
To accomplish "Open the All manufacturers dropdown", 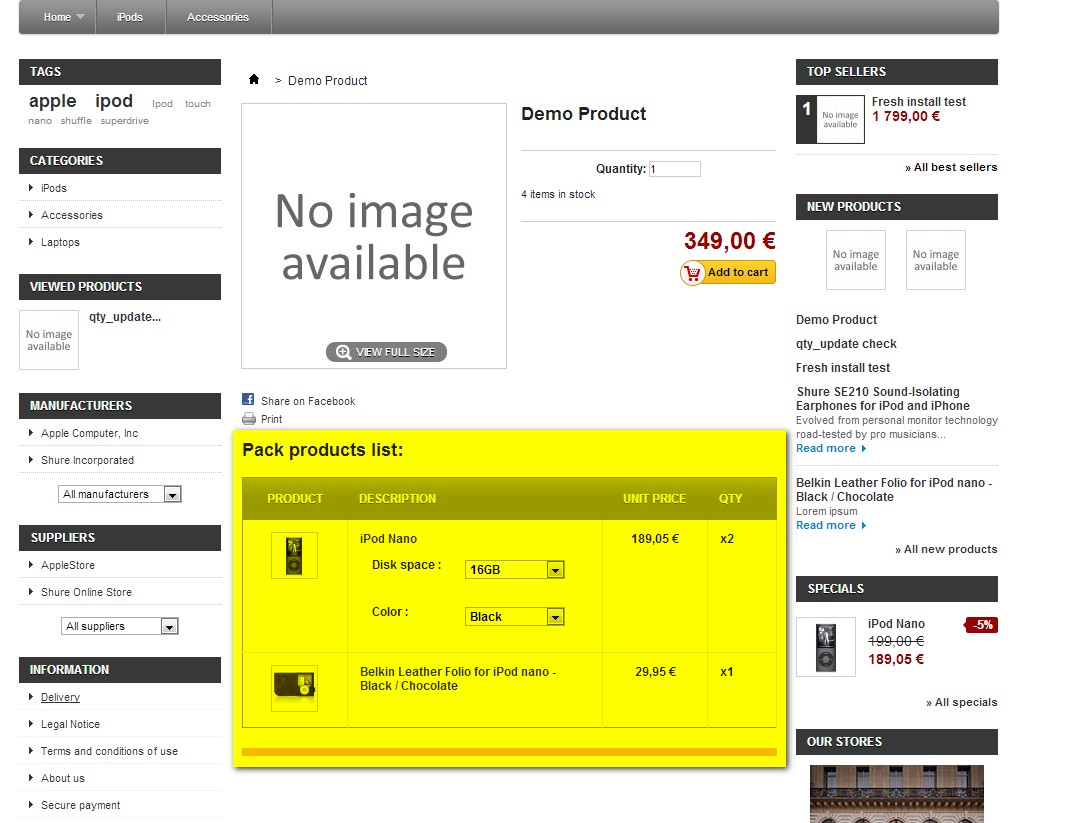I will (x=119, y=494).
